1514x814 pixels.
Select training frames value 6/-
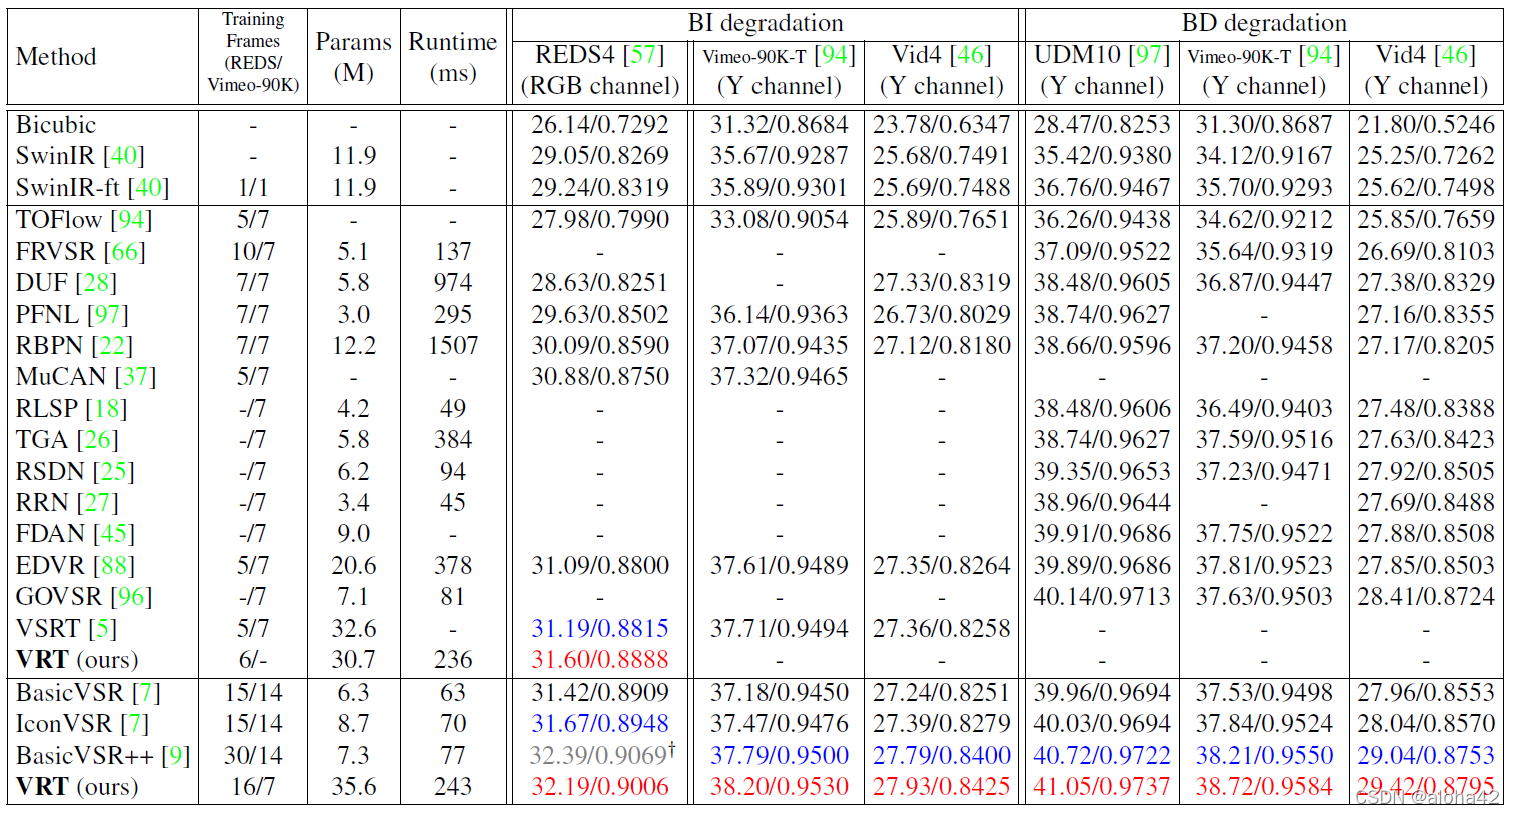tap(253, 660)
